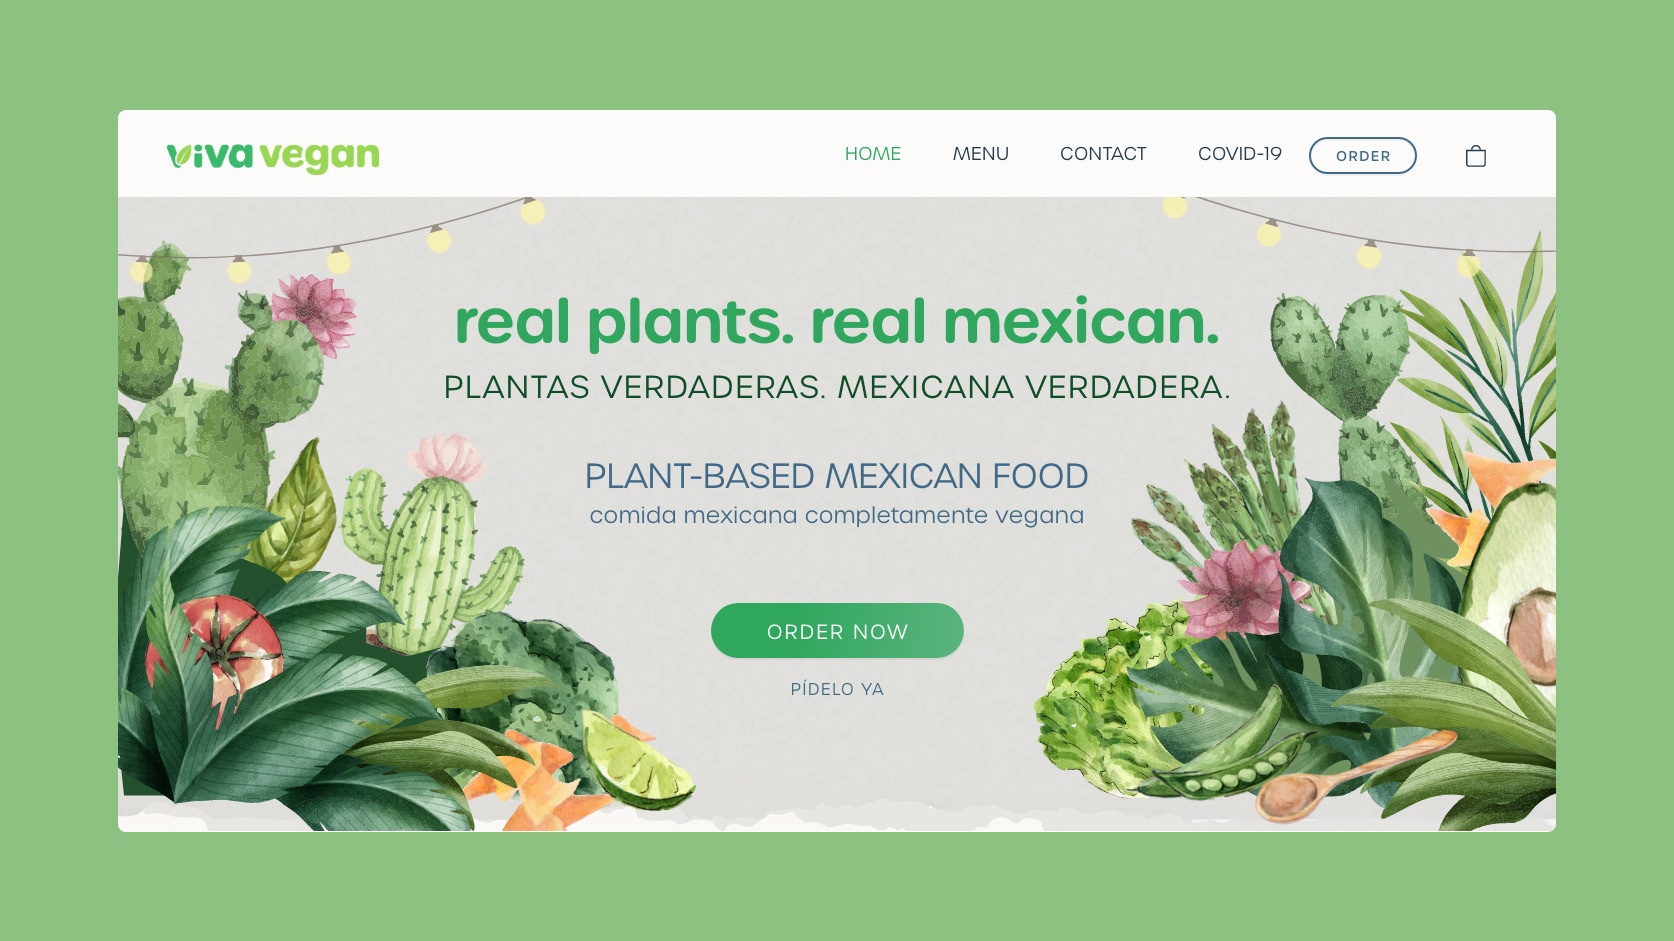Image resolution: width=1674 pixels, height=941 pixels.
Task: Go to the HOME nav item
Action: (872, 154)
